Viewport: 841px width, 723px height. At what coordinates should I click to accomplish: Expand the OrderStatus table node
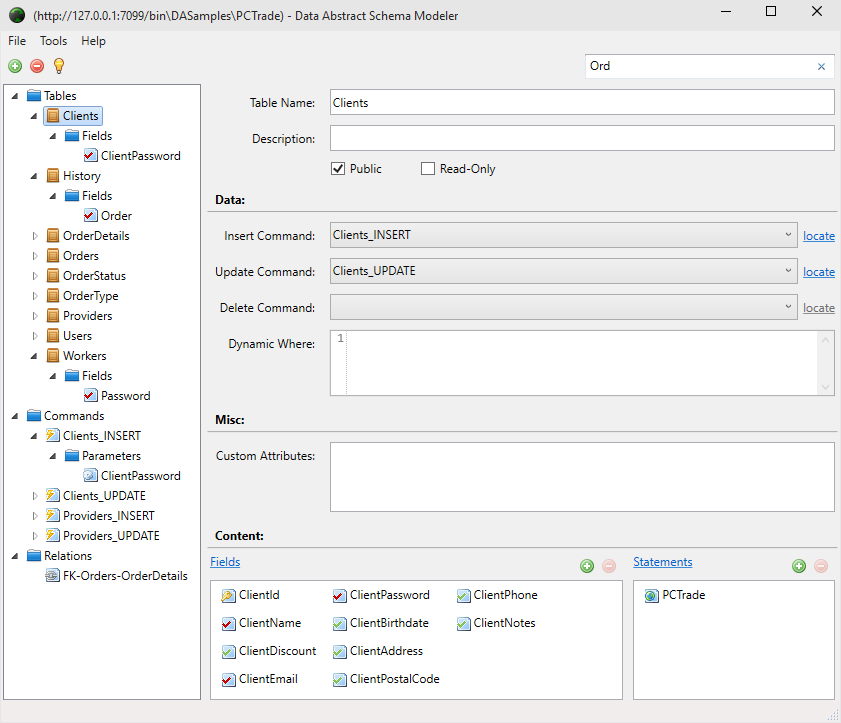pyautogui.click(x=35, y=276)
